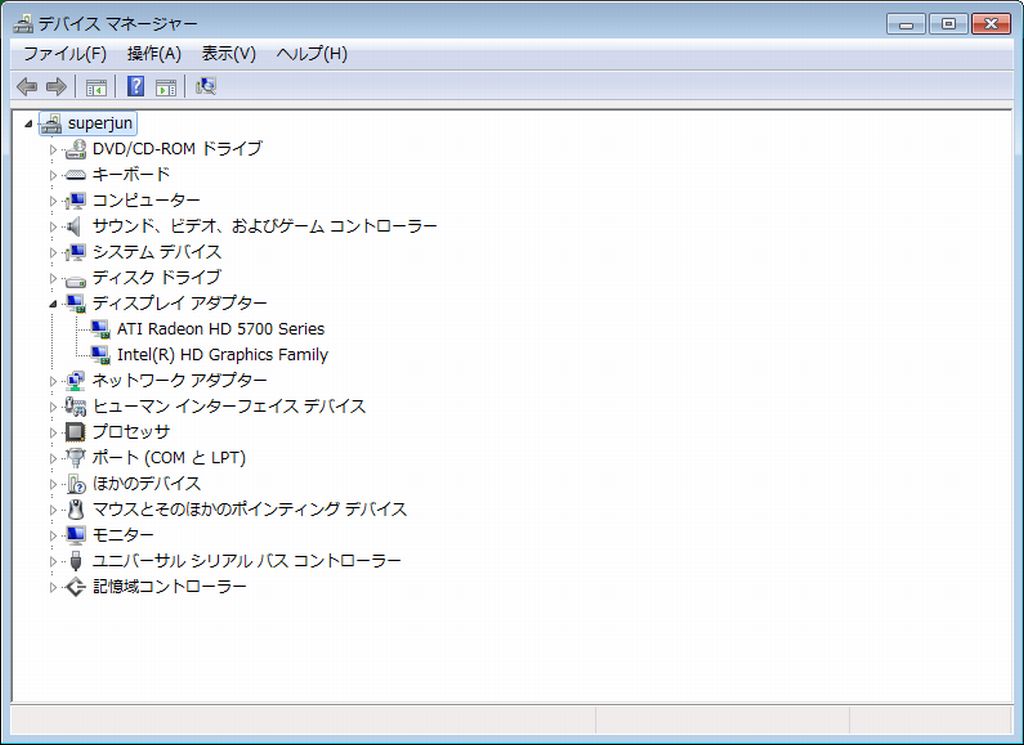The width and height of the screenshot is (1024, 745).
Task: Click the ATI Radeon HD 5700 adapter icon
Action: pyautogui.click(x=101, y=329)
